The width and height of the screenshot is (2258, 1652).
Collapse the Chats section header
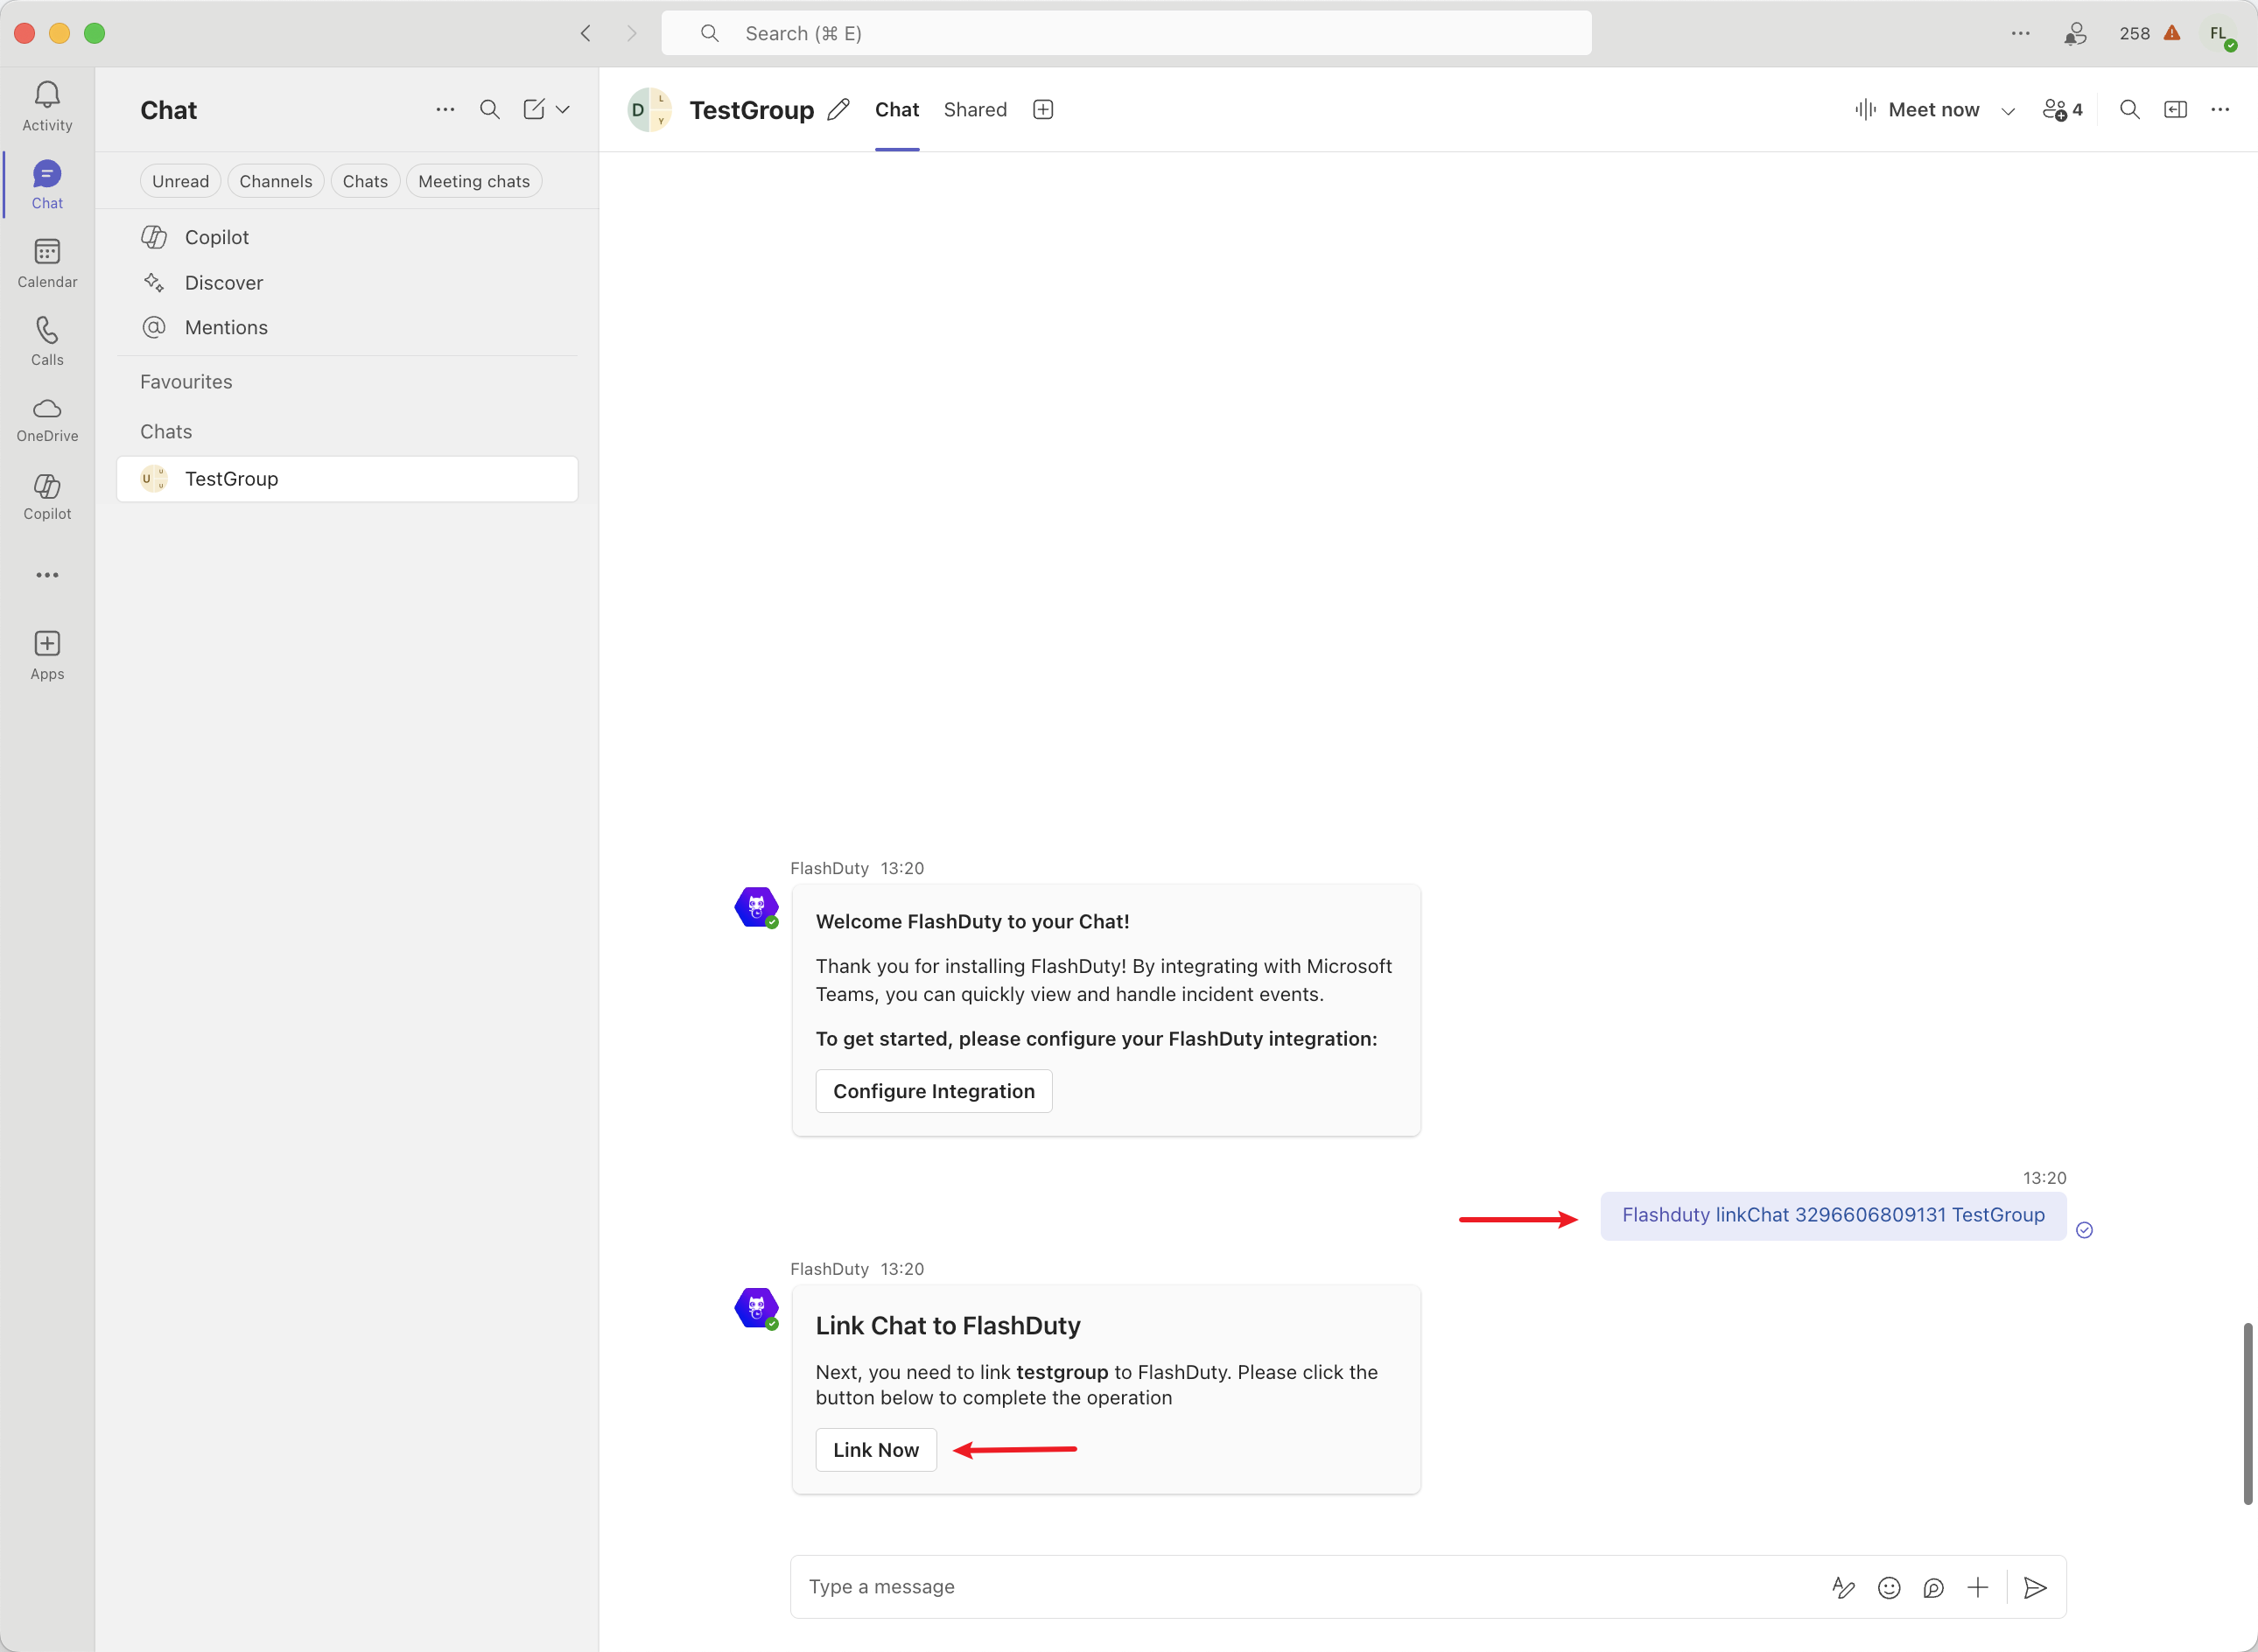pyautogui.click(x=166, y=432)
